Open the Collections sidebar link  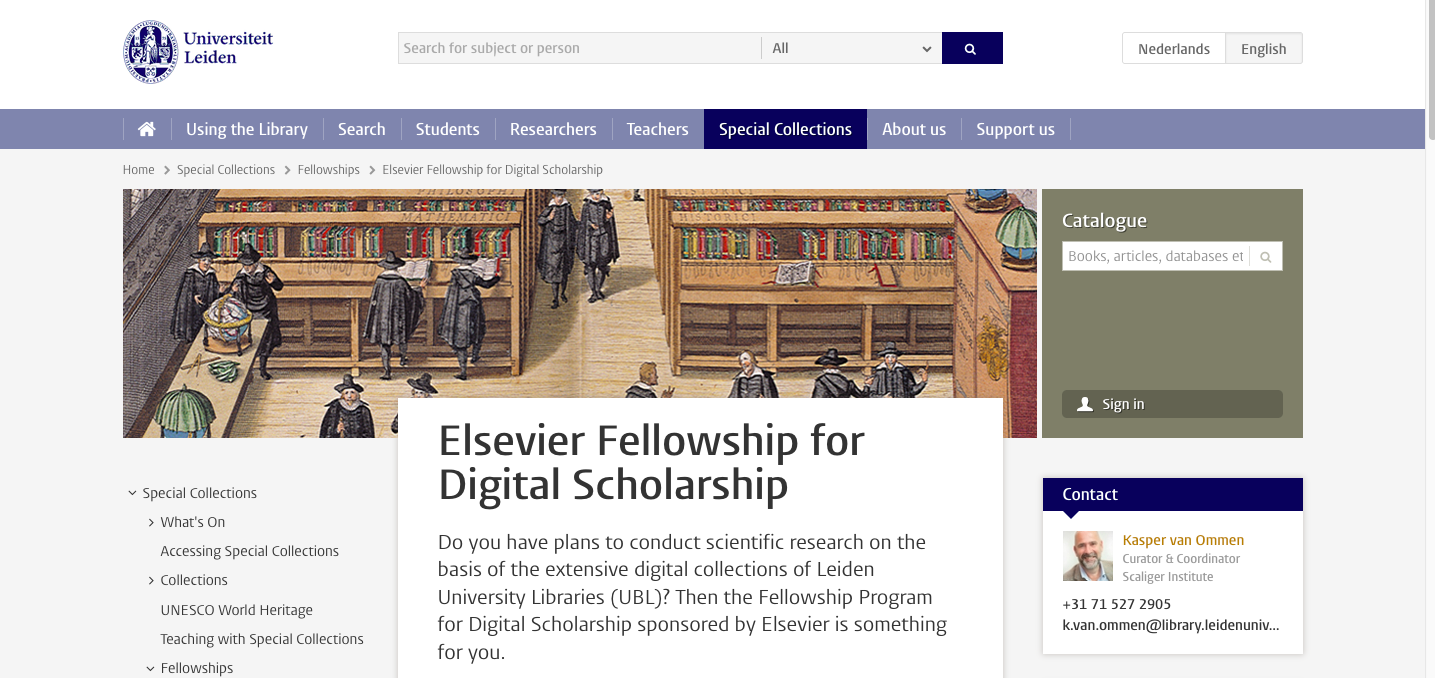coord(194,580)
